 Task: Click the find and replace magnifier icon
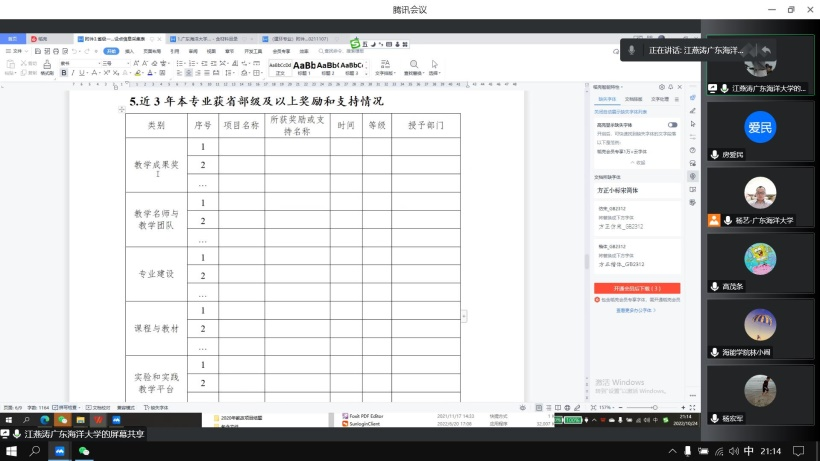[413, 65]
